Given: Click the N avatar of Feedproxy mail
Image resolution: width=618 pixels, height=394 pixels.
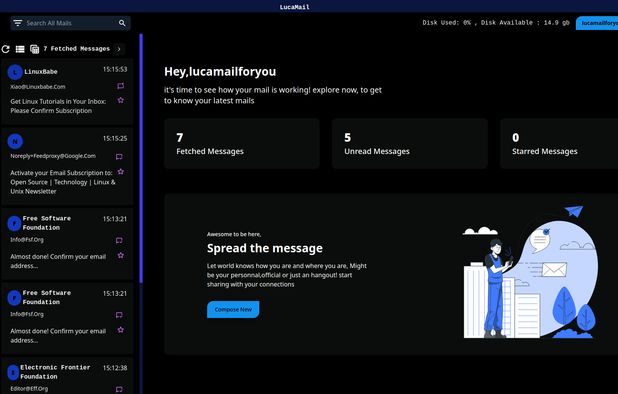Looking at the screenshot, I should [15, 141].
